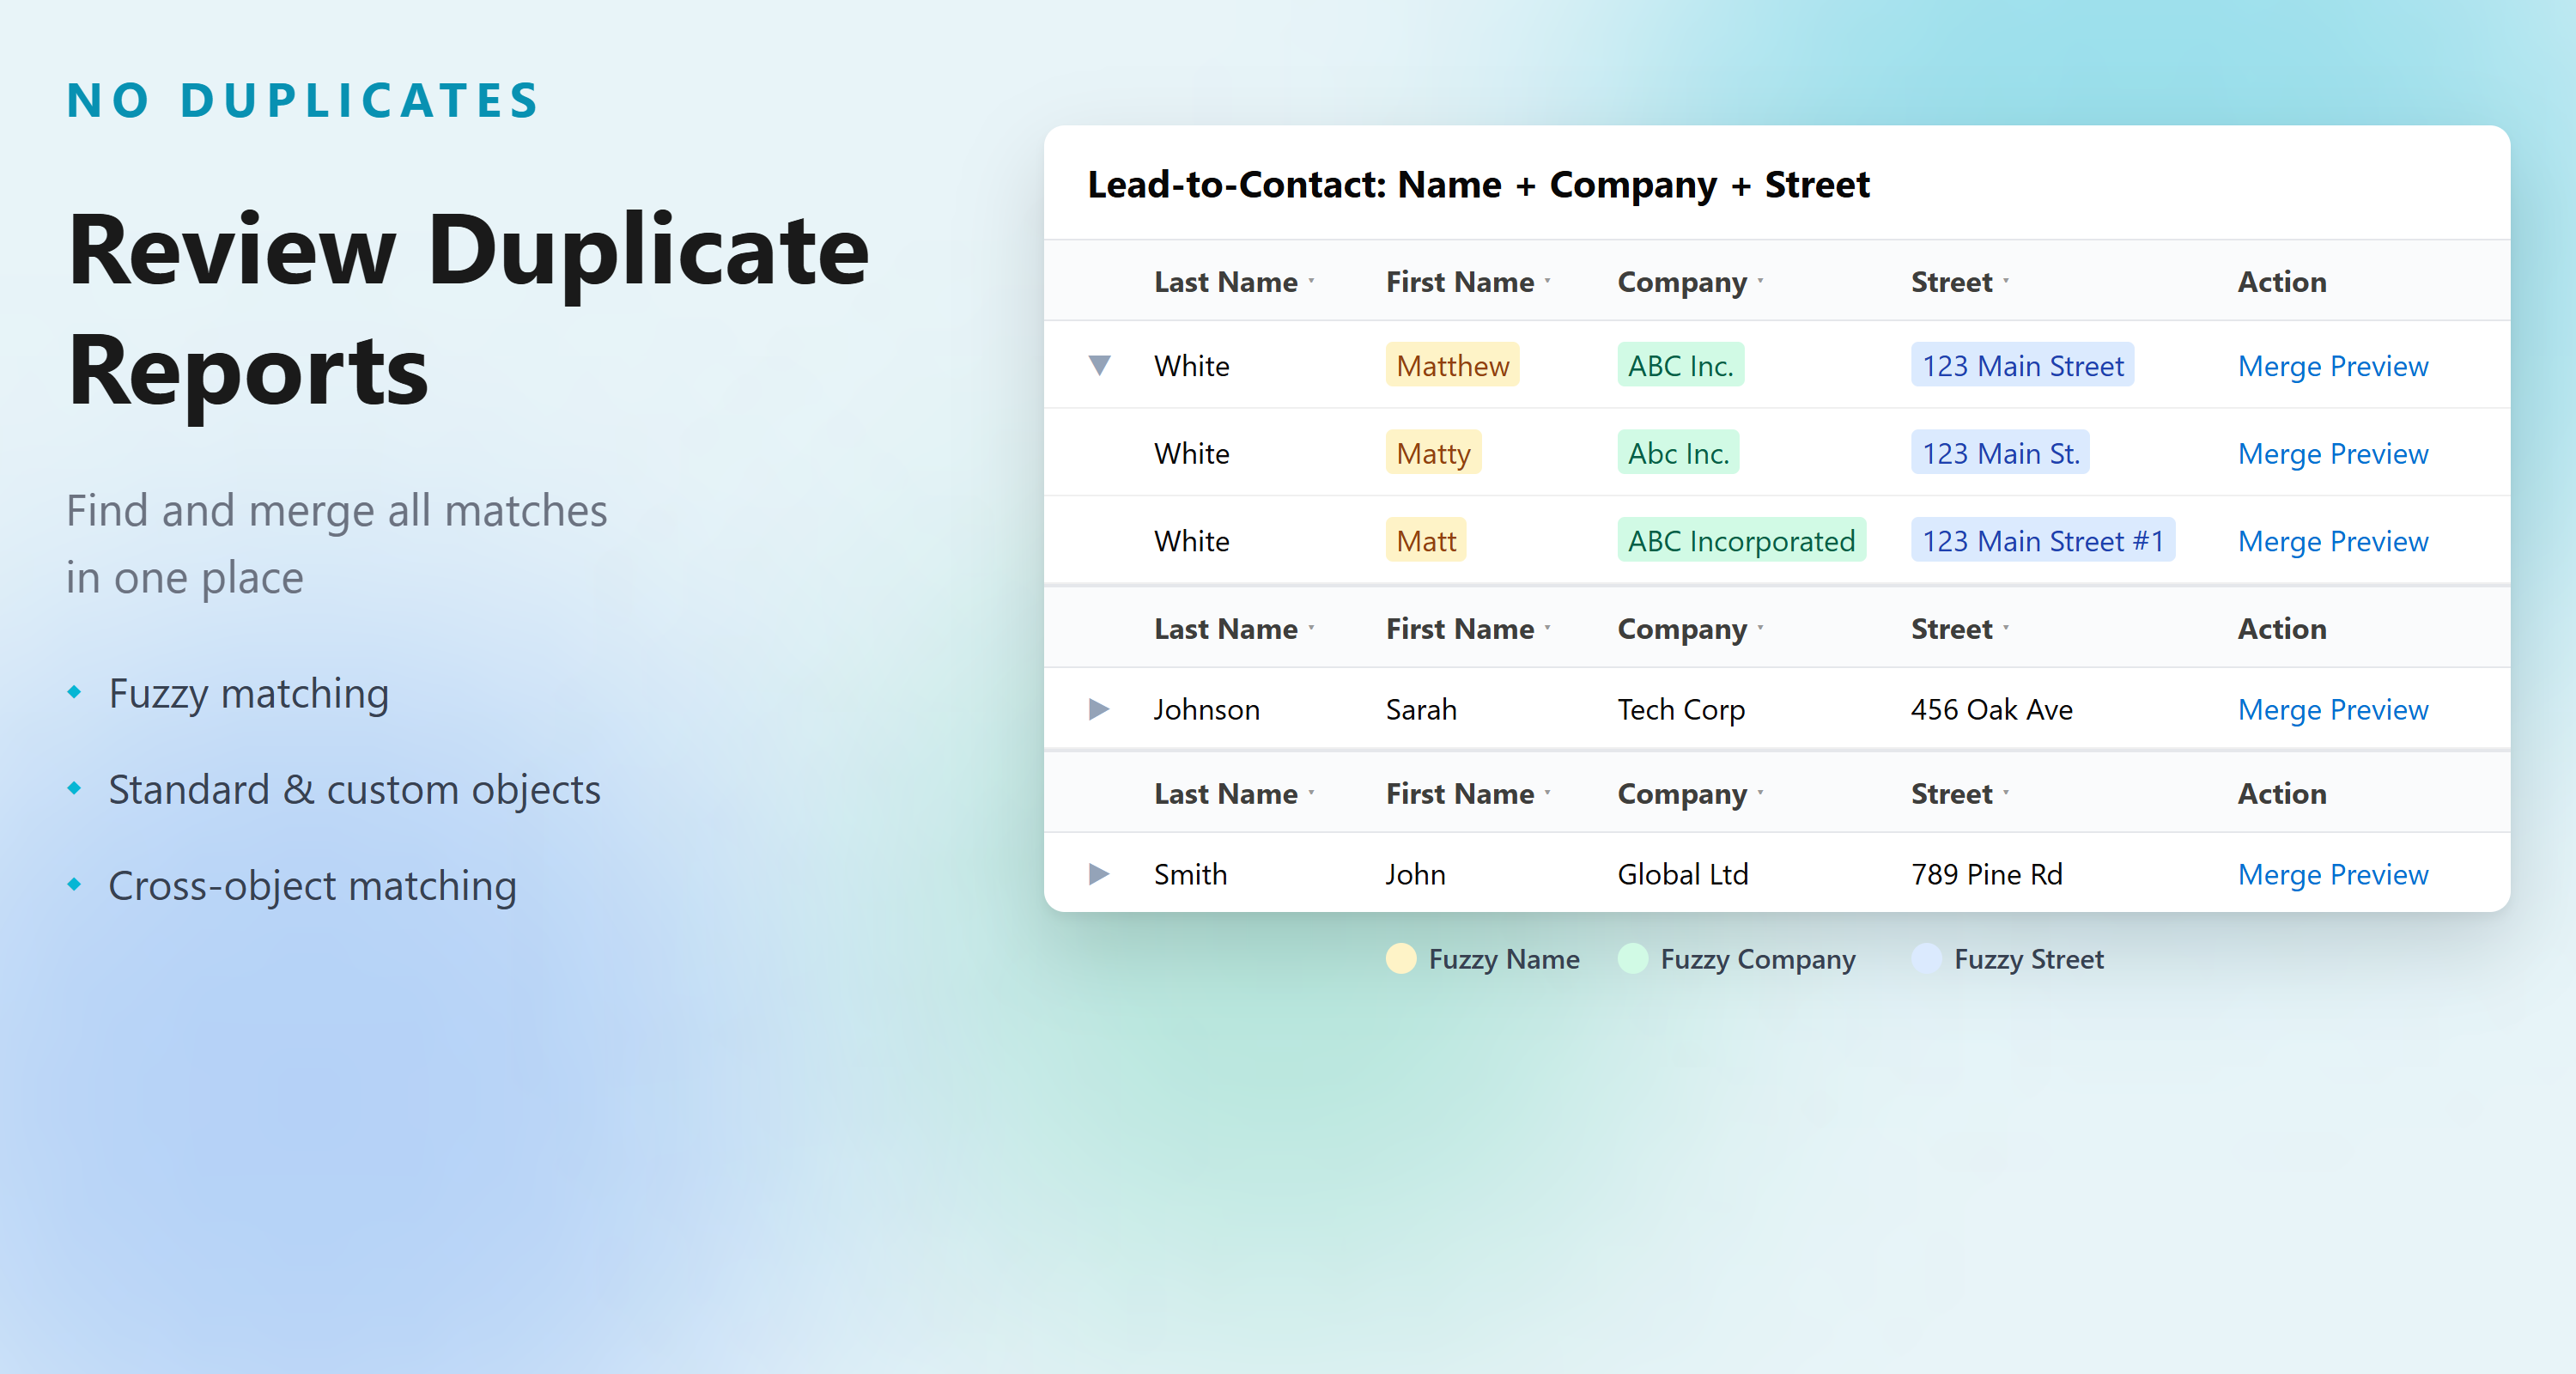Screen dimensions: 2576x1374
Task: Click the Fuzzy Company green legend swatch
Action: [1632, 959]
